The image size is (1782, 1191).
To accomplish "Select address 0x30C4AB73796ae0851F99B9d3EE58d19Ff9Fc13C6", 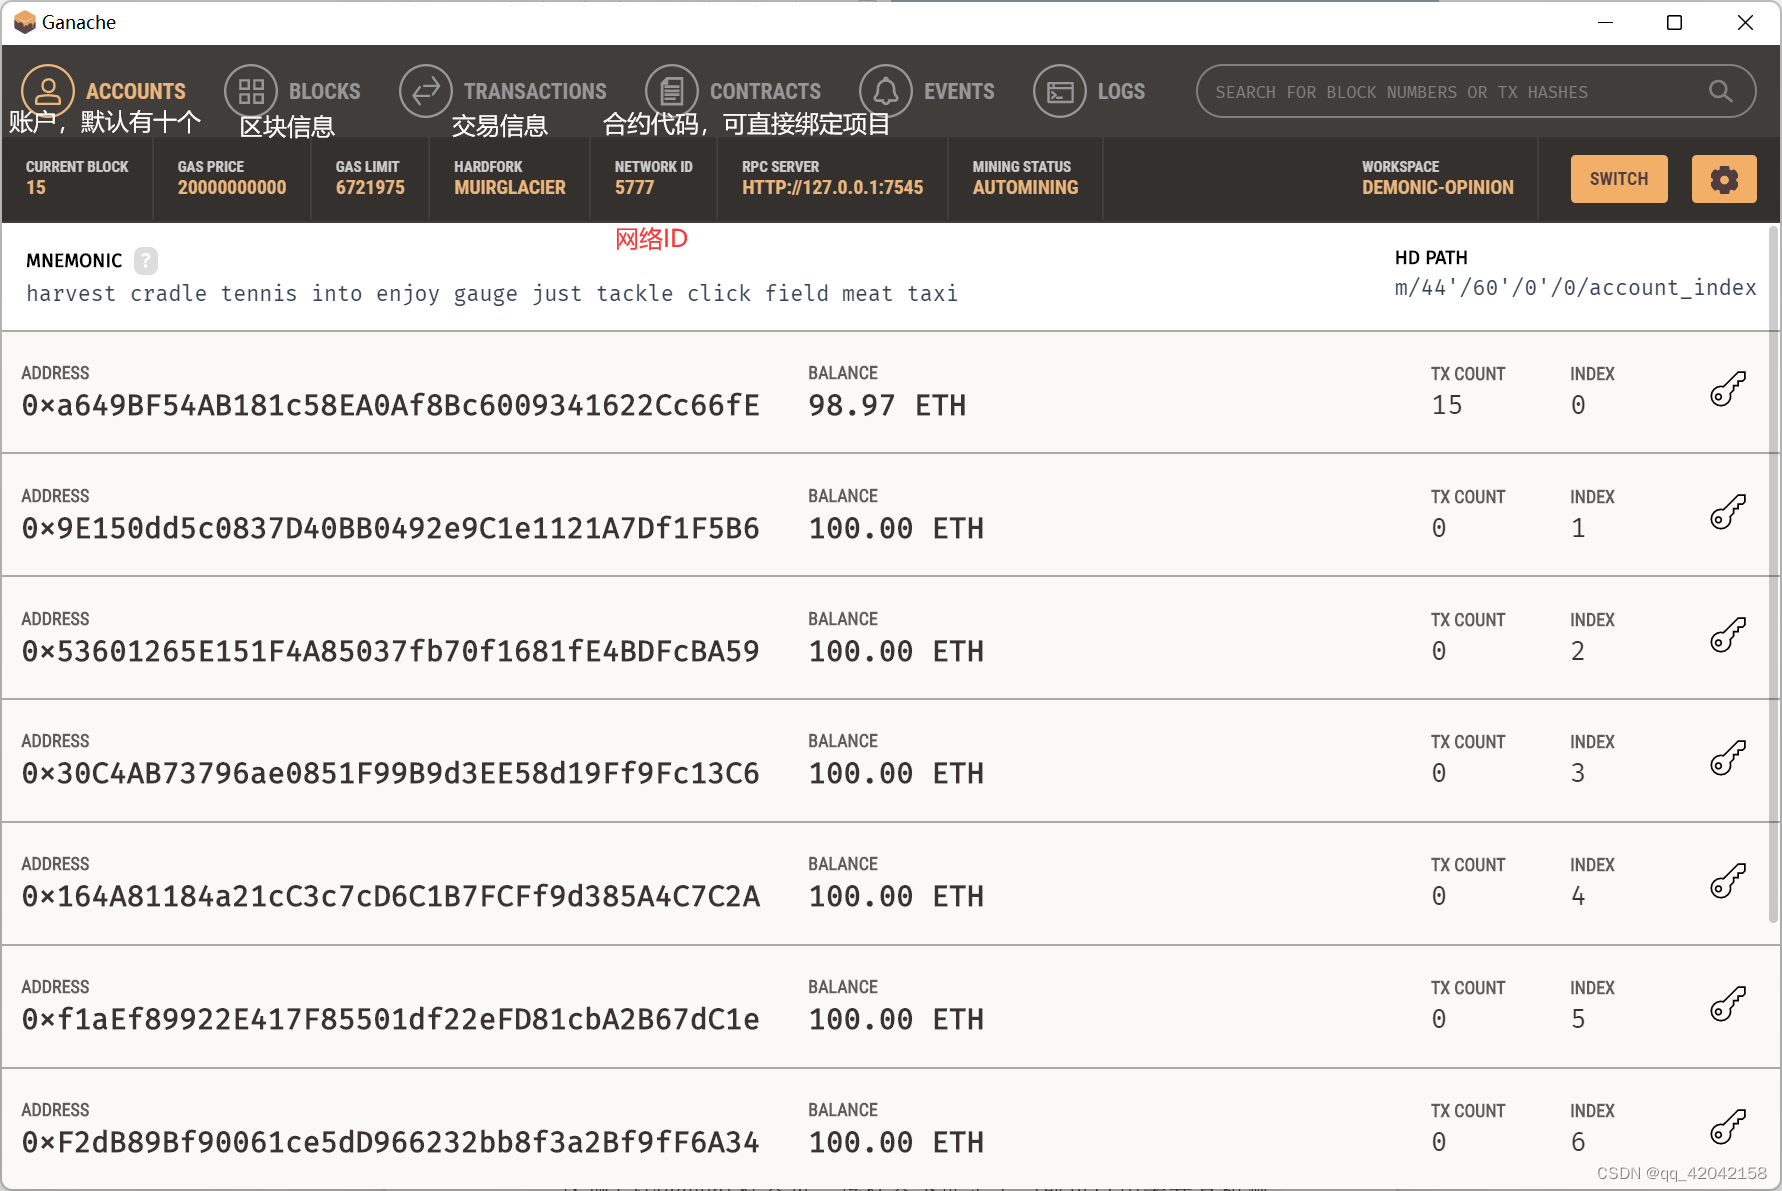I will pos(391,773).
